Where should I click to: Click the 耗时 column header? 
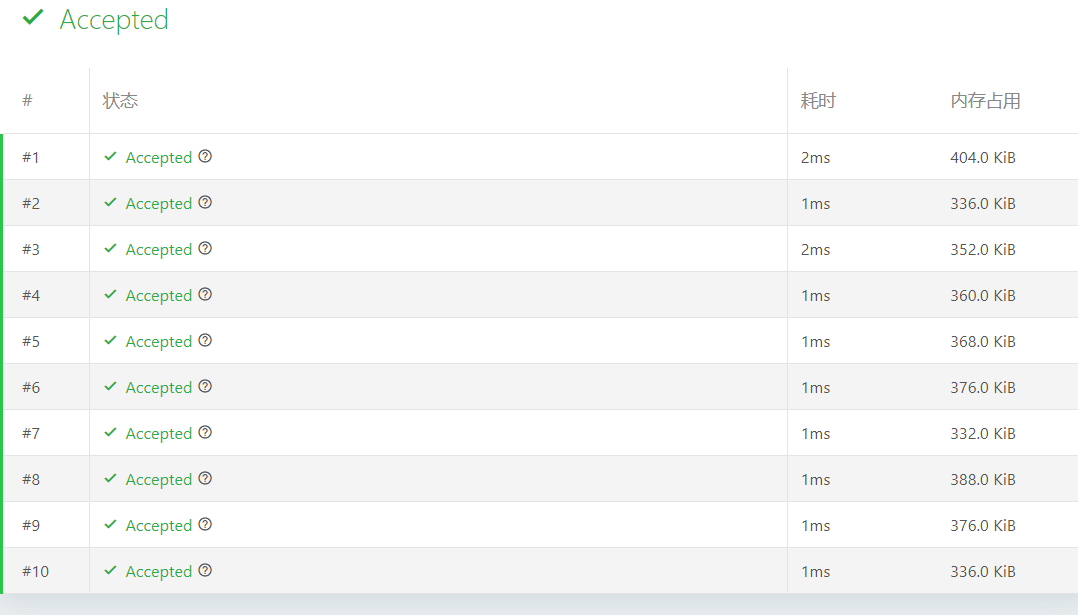(818, 101)
